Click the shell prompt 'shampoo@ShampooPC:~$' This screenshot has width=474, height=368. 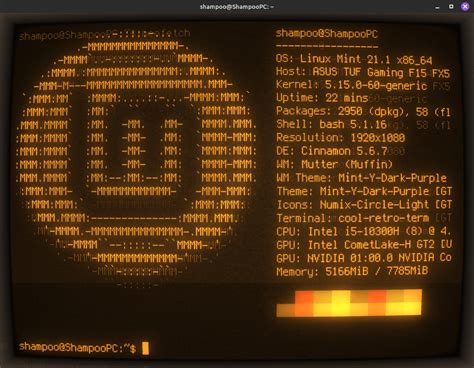click(77, 348)
